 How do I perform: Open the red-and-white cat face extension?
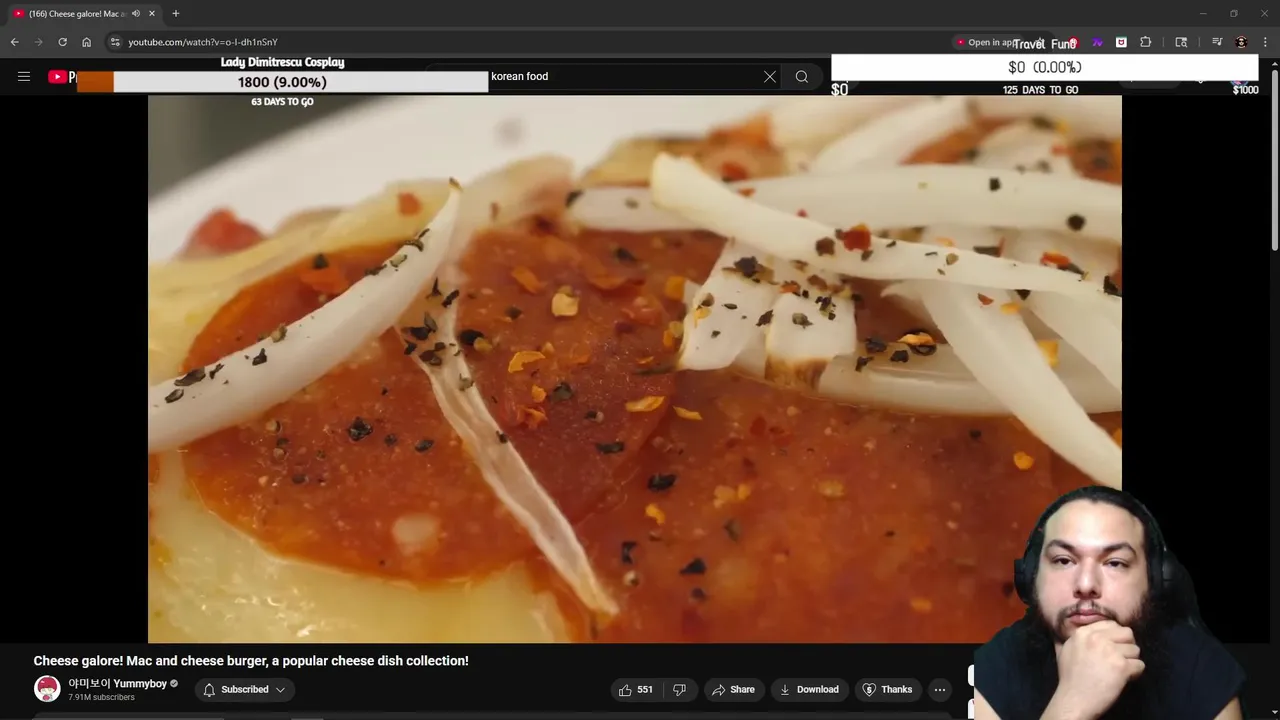tap(1121, 42)
